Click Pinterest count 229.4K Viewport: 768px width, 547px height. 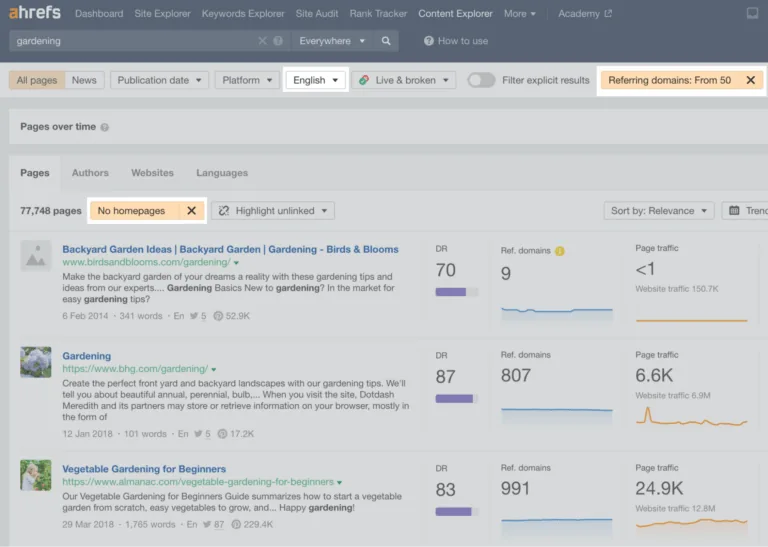click(252, 524)
